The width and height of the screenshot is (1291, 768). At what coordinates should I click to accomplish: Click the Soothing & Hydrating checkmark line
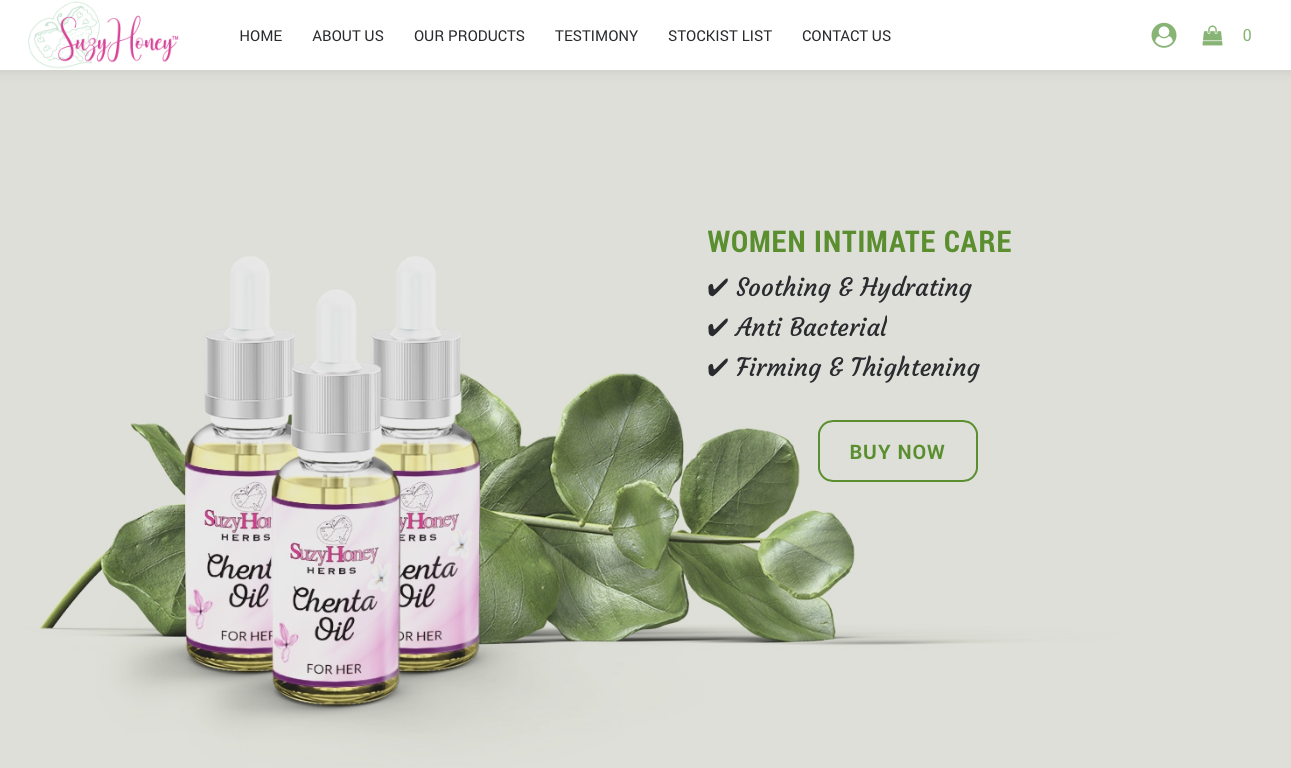point(839,288)
